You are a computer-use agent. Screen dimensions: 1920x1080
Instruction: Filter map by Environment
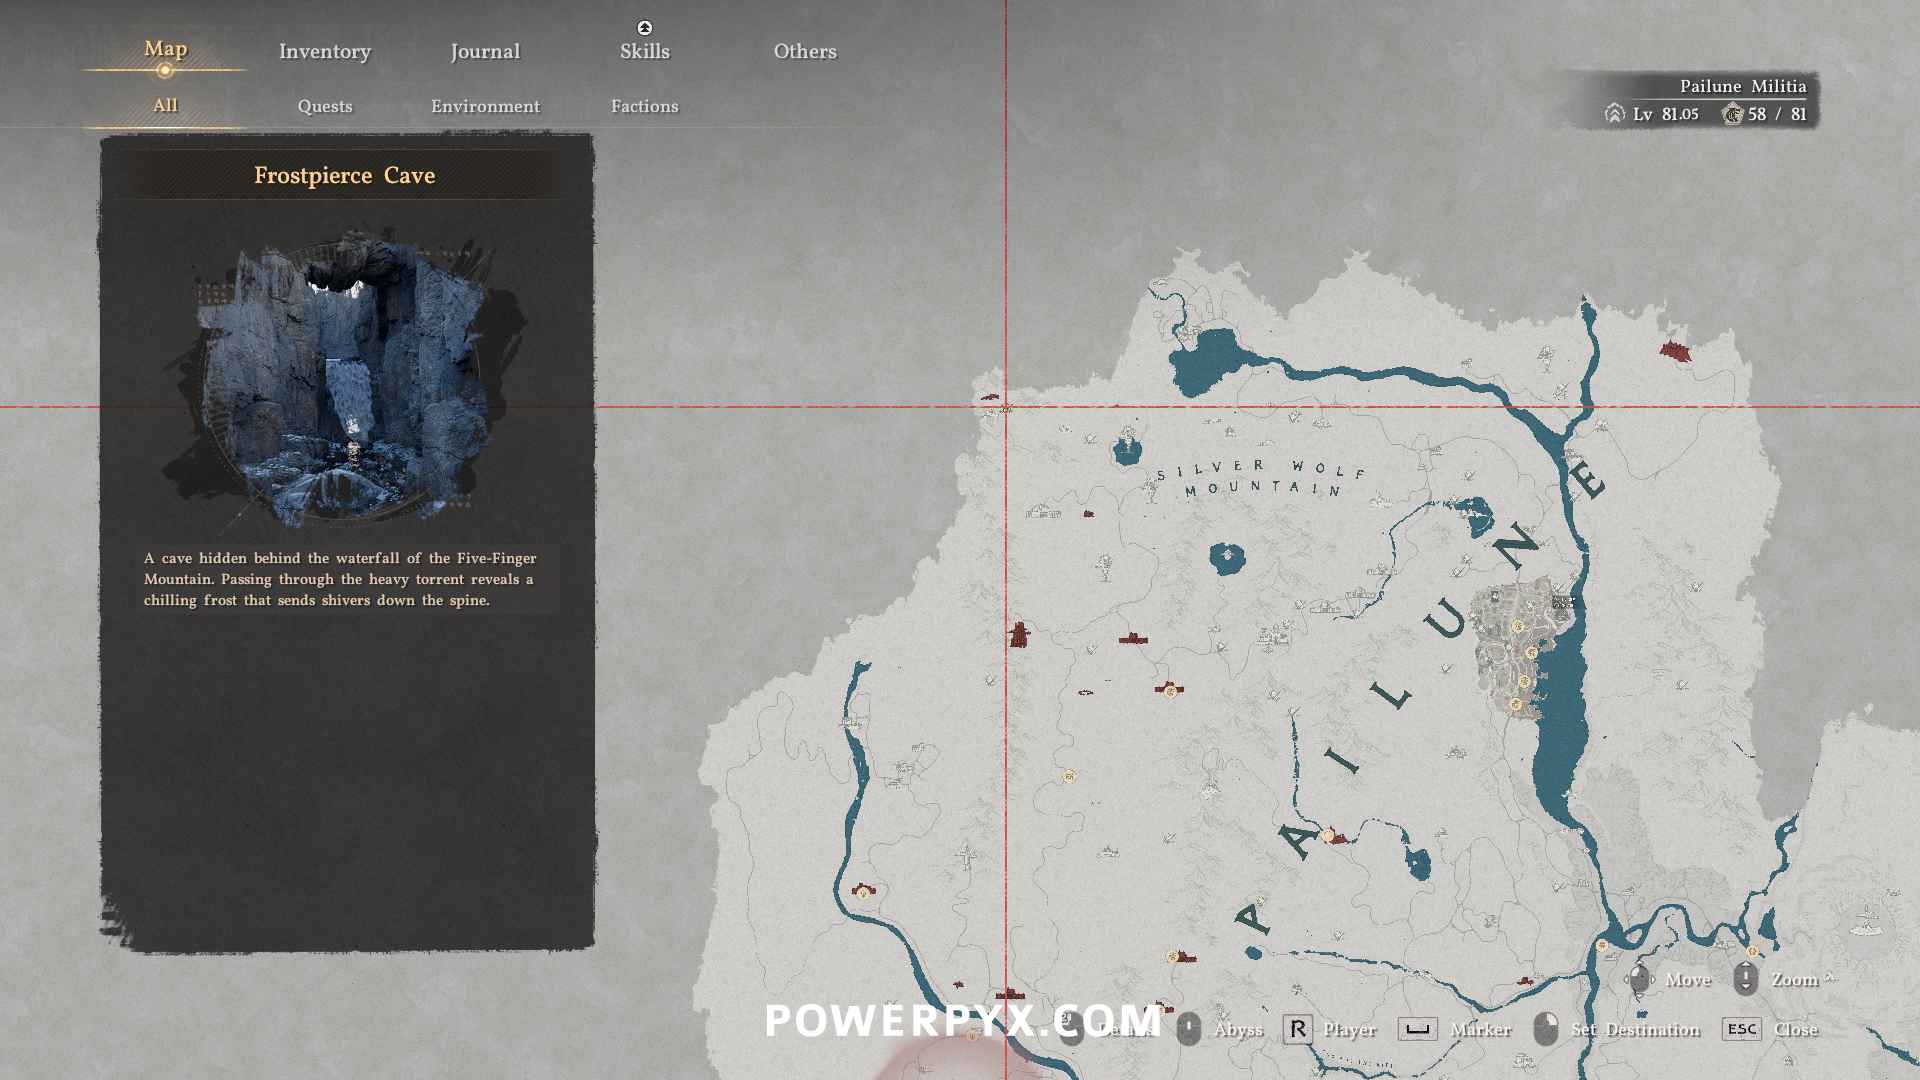(485, 106)
